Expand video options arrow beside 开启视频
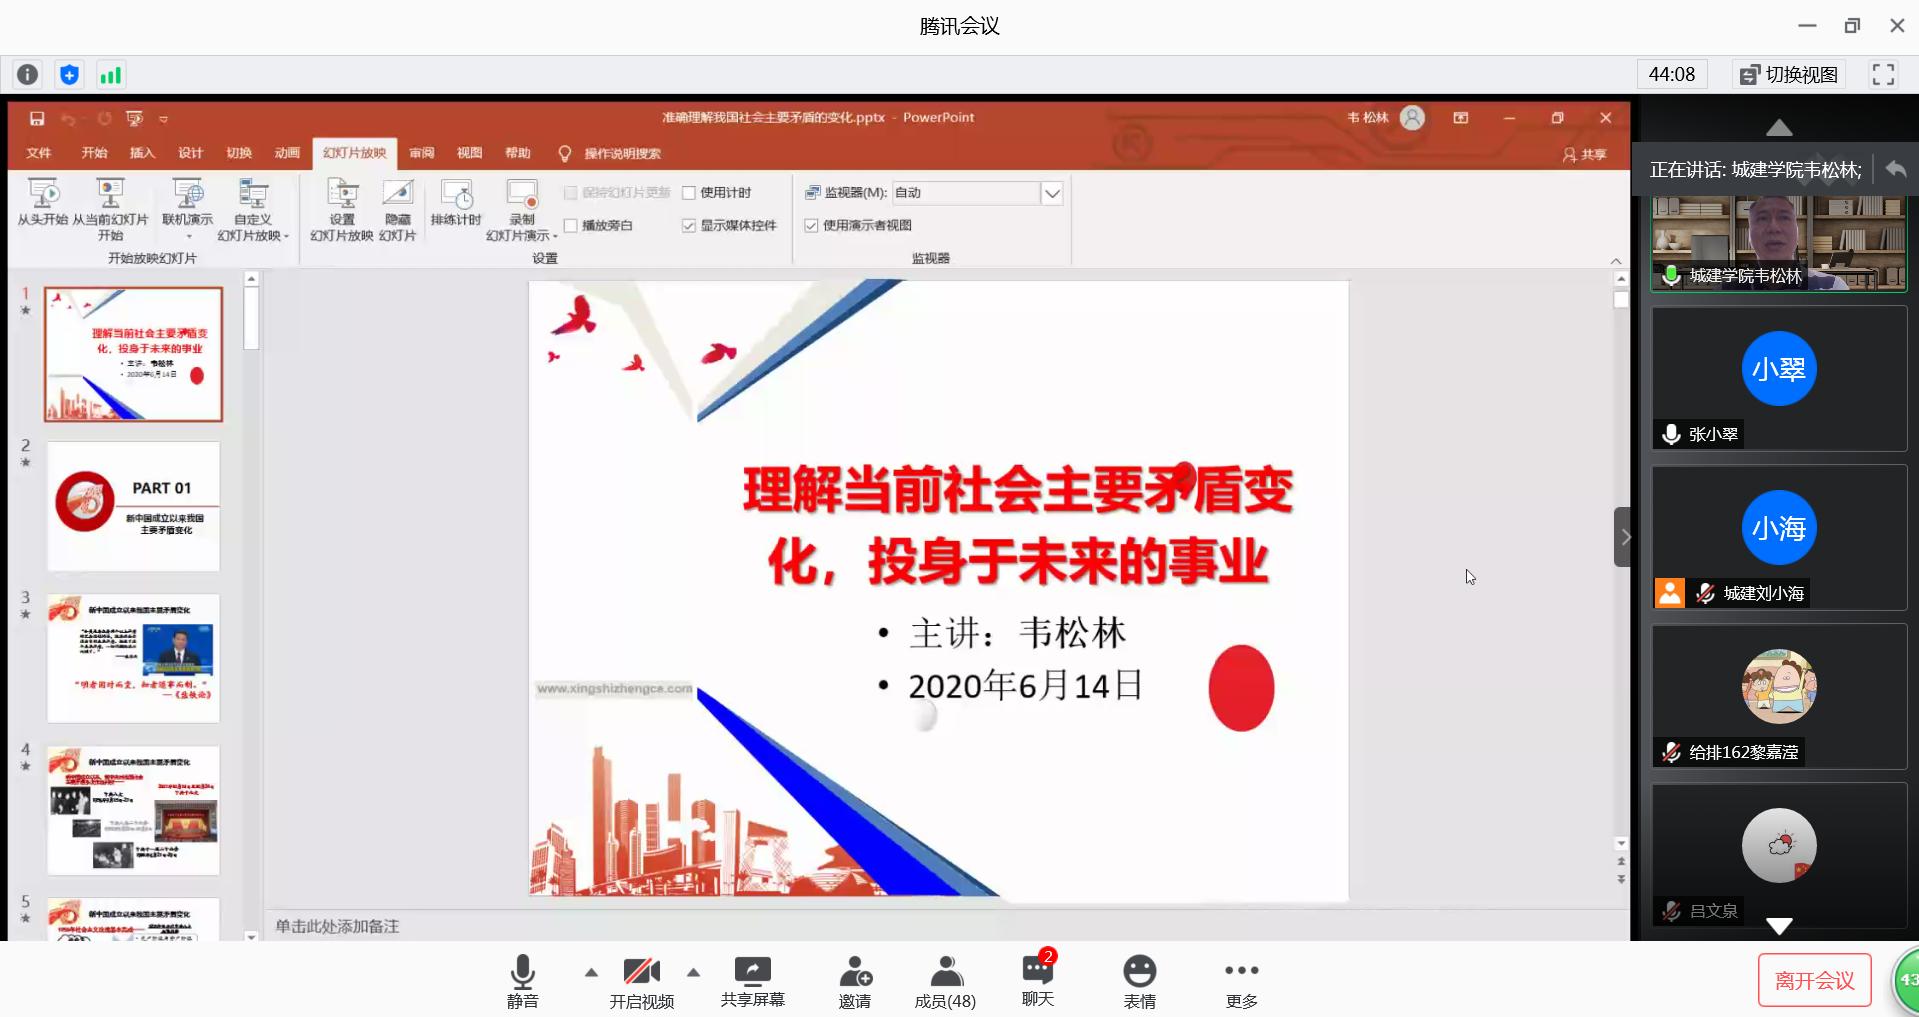 coord(693,972)
